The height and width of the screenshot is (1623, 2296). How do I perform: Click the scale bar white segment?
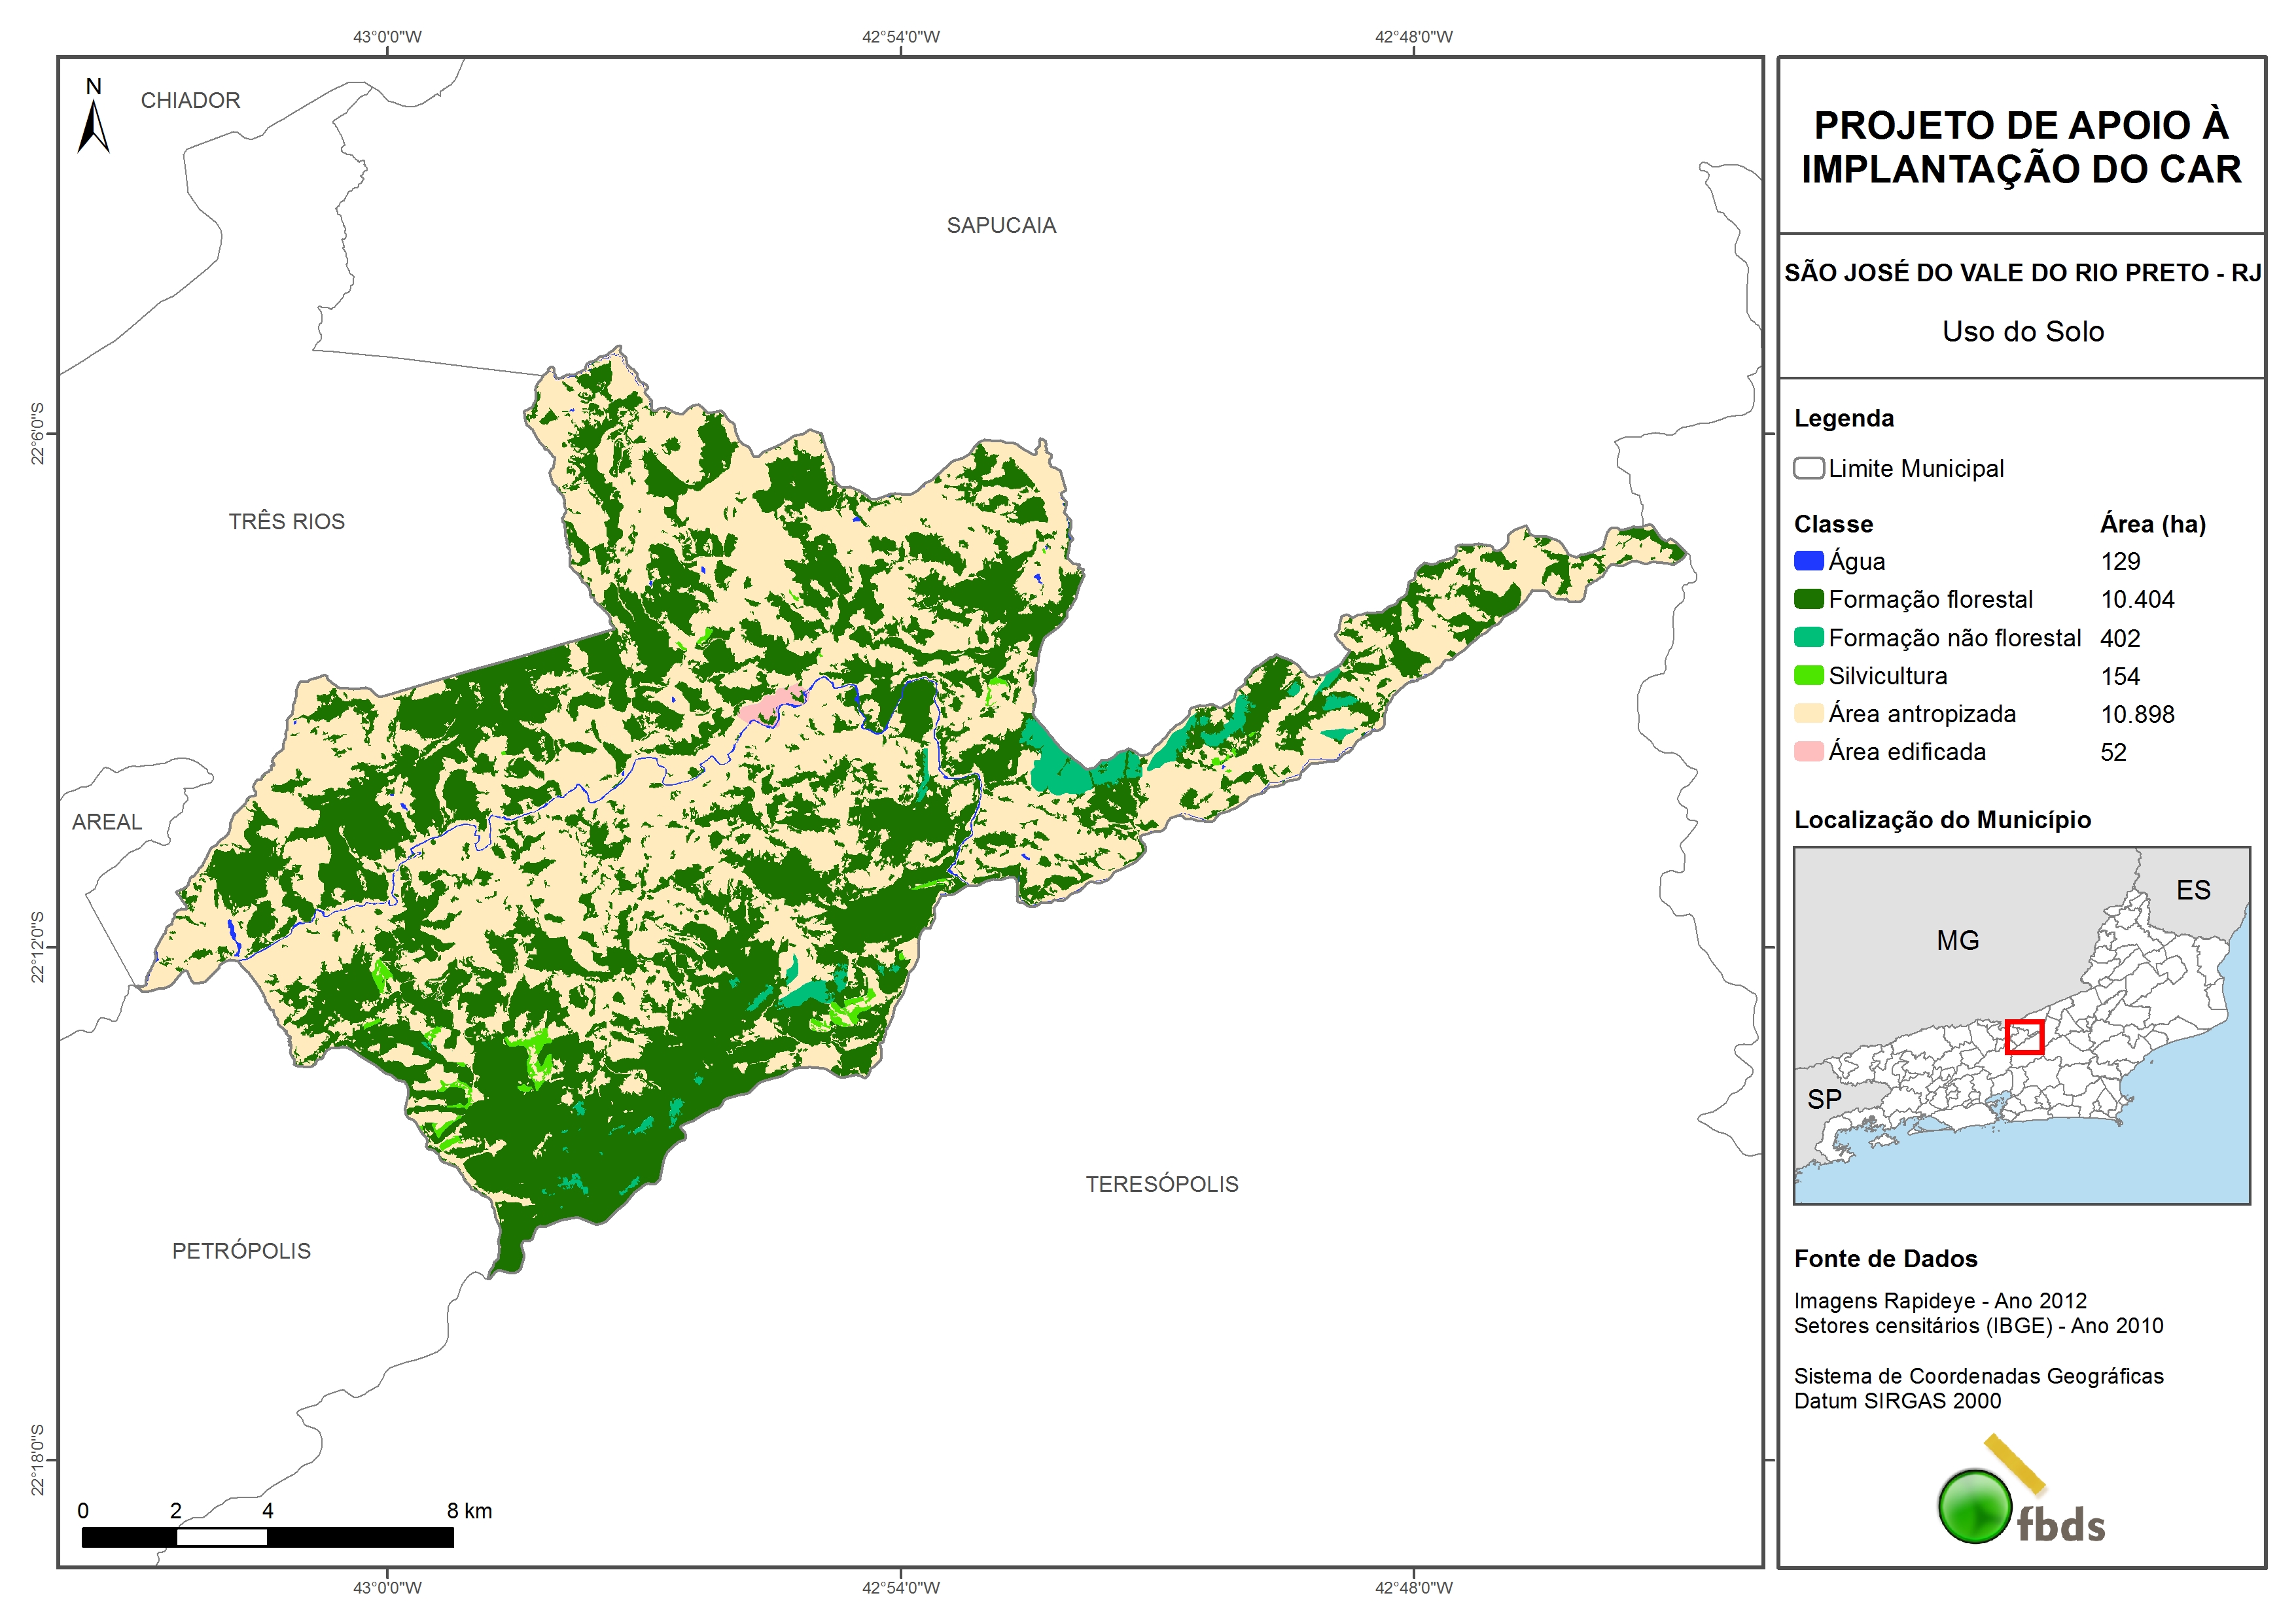pos(221,1537)
